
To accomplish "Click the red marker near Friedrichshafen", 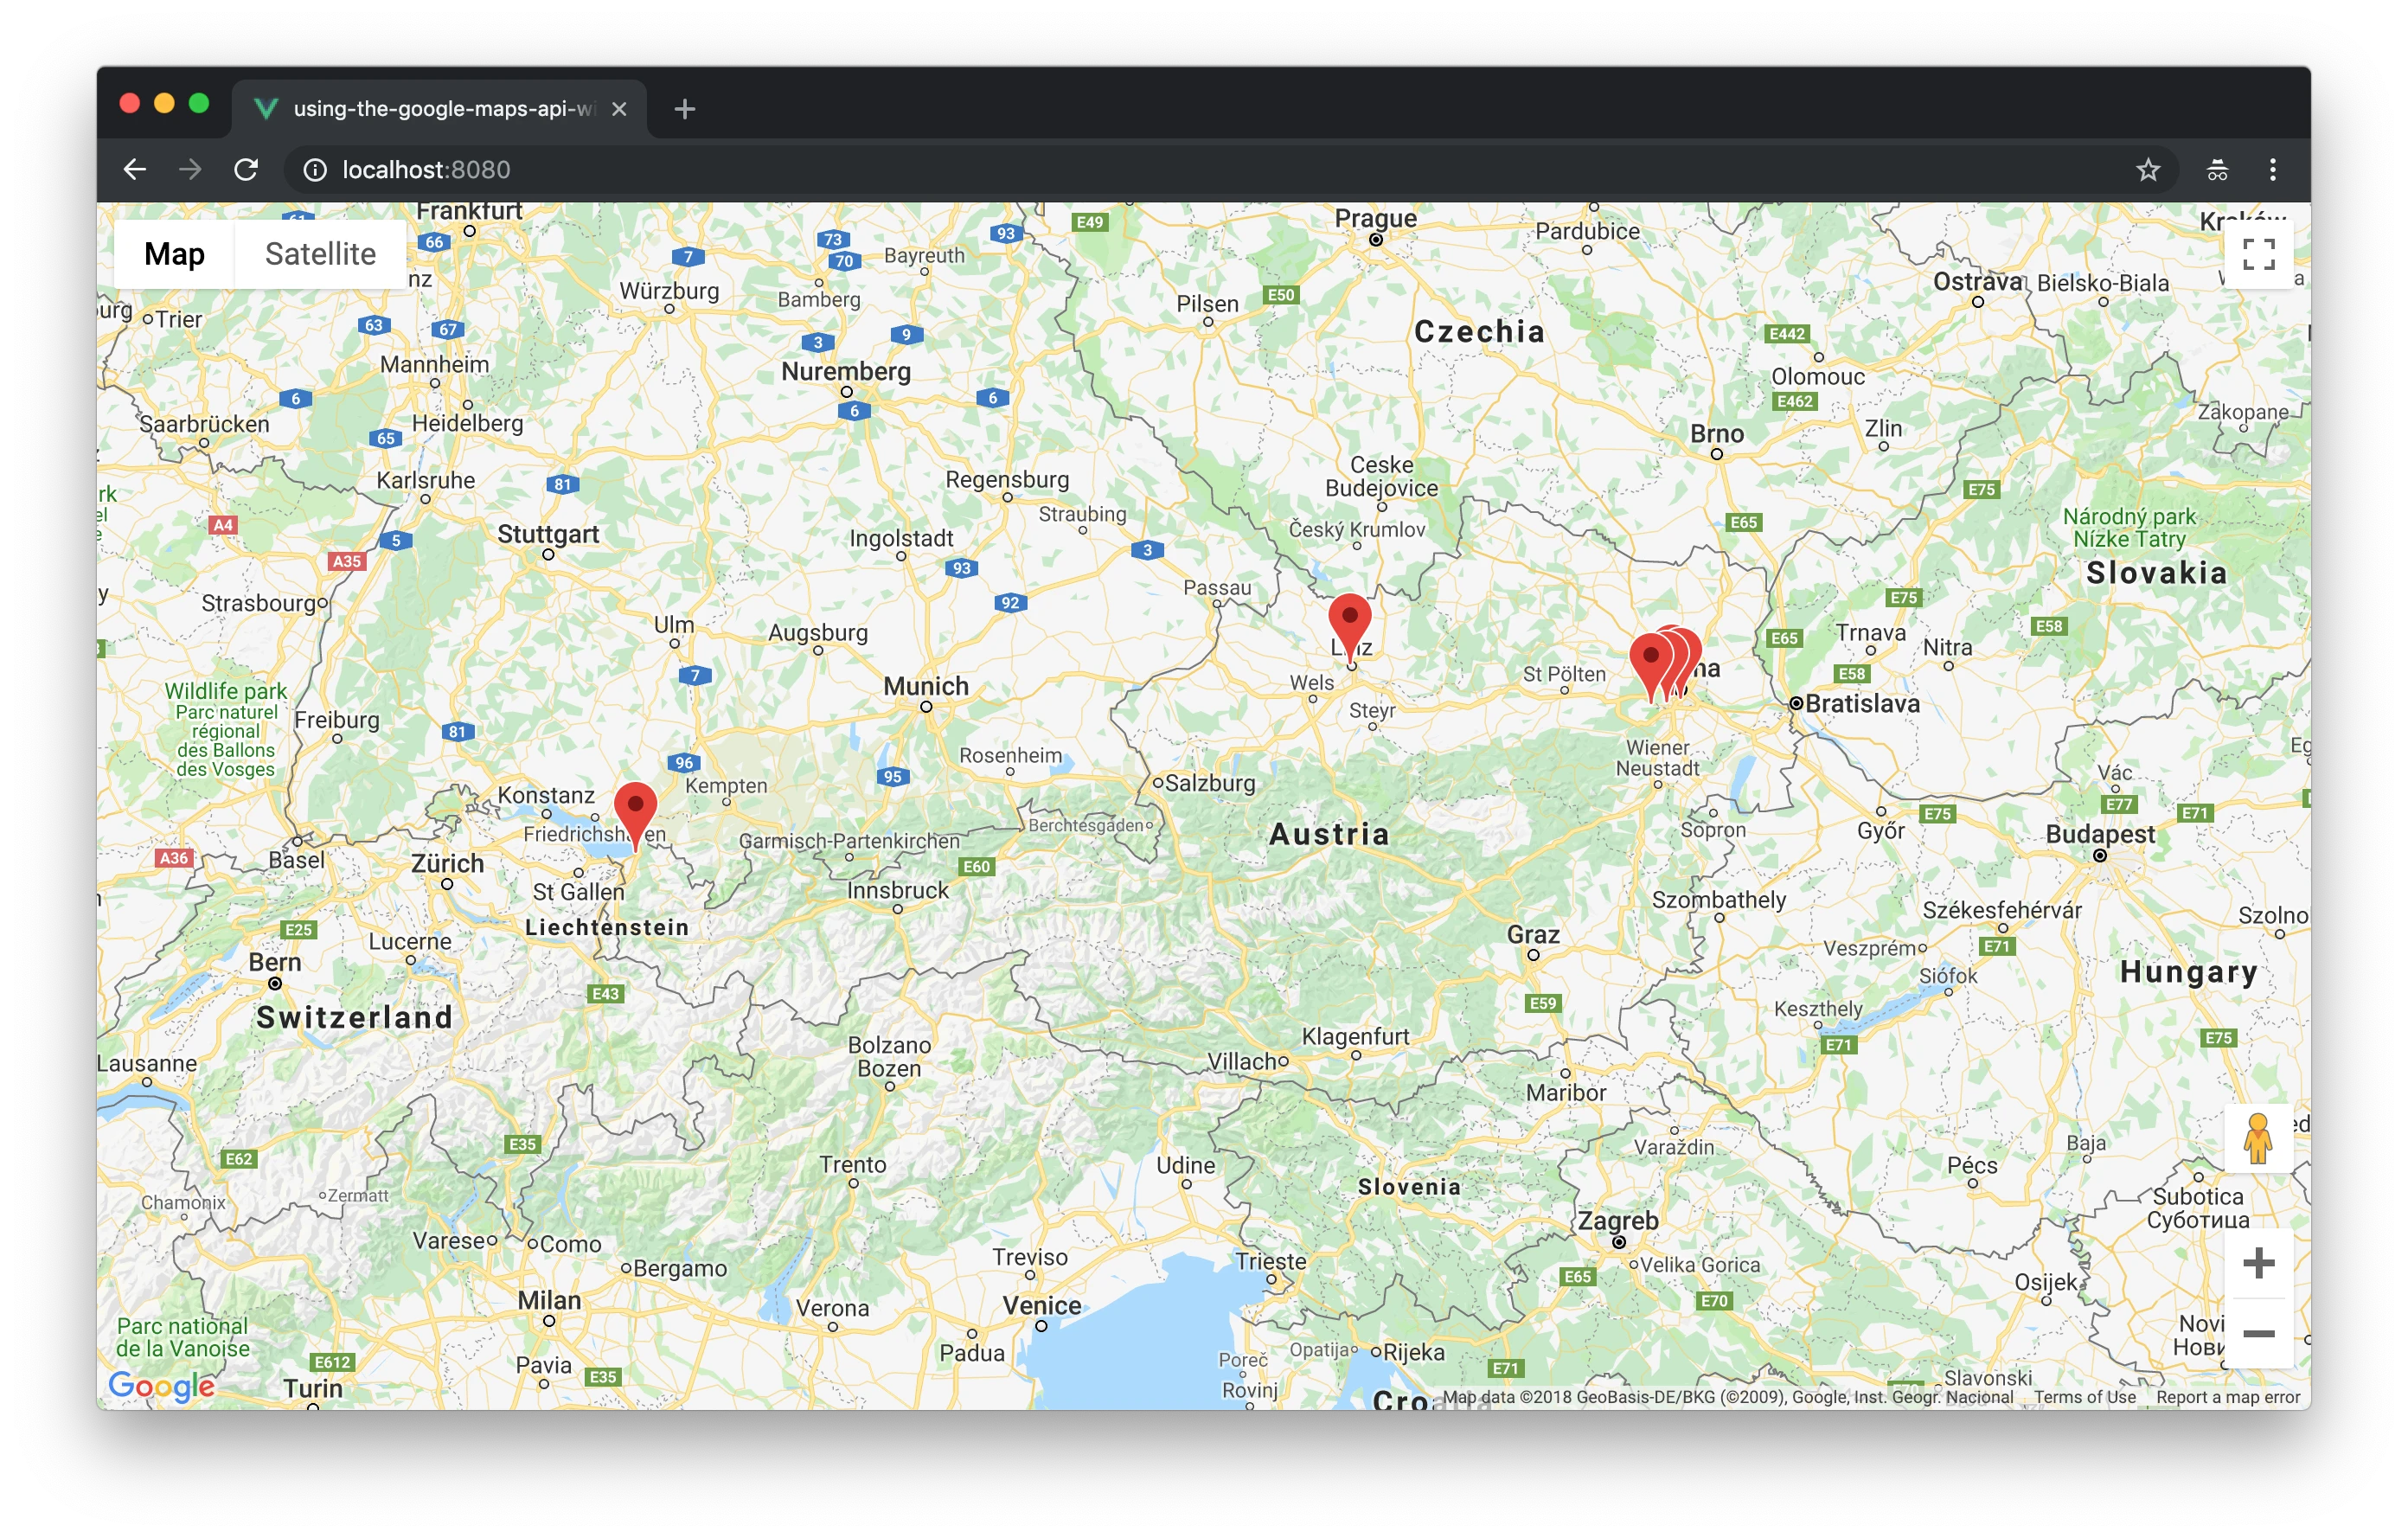I will pyautogui.click(x=635, y=810).
